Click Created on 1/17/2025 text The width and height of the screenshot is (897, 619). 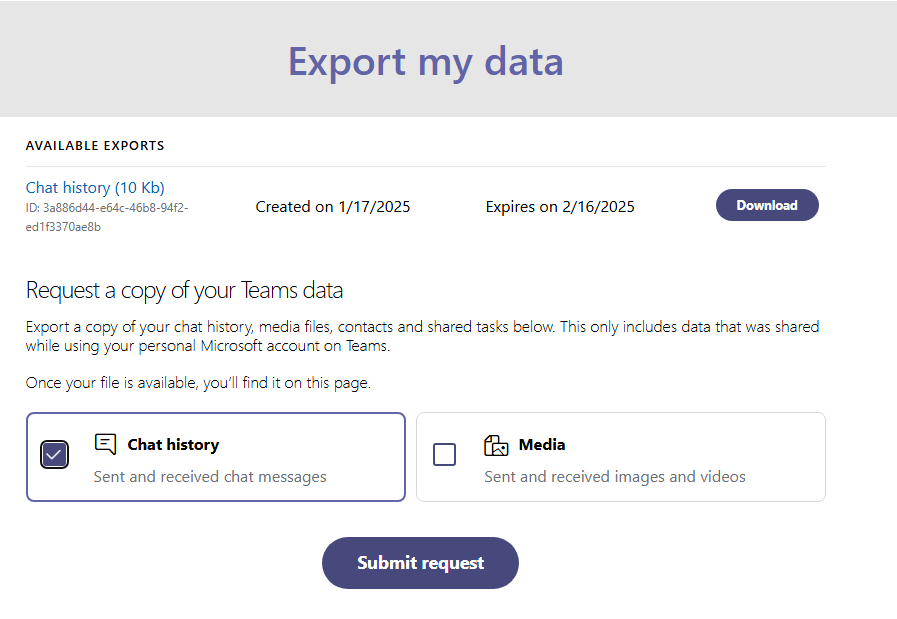(333, 207)
